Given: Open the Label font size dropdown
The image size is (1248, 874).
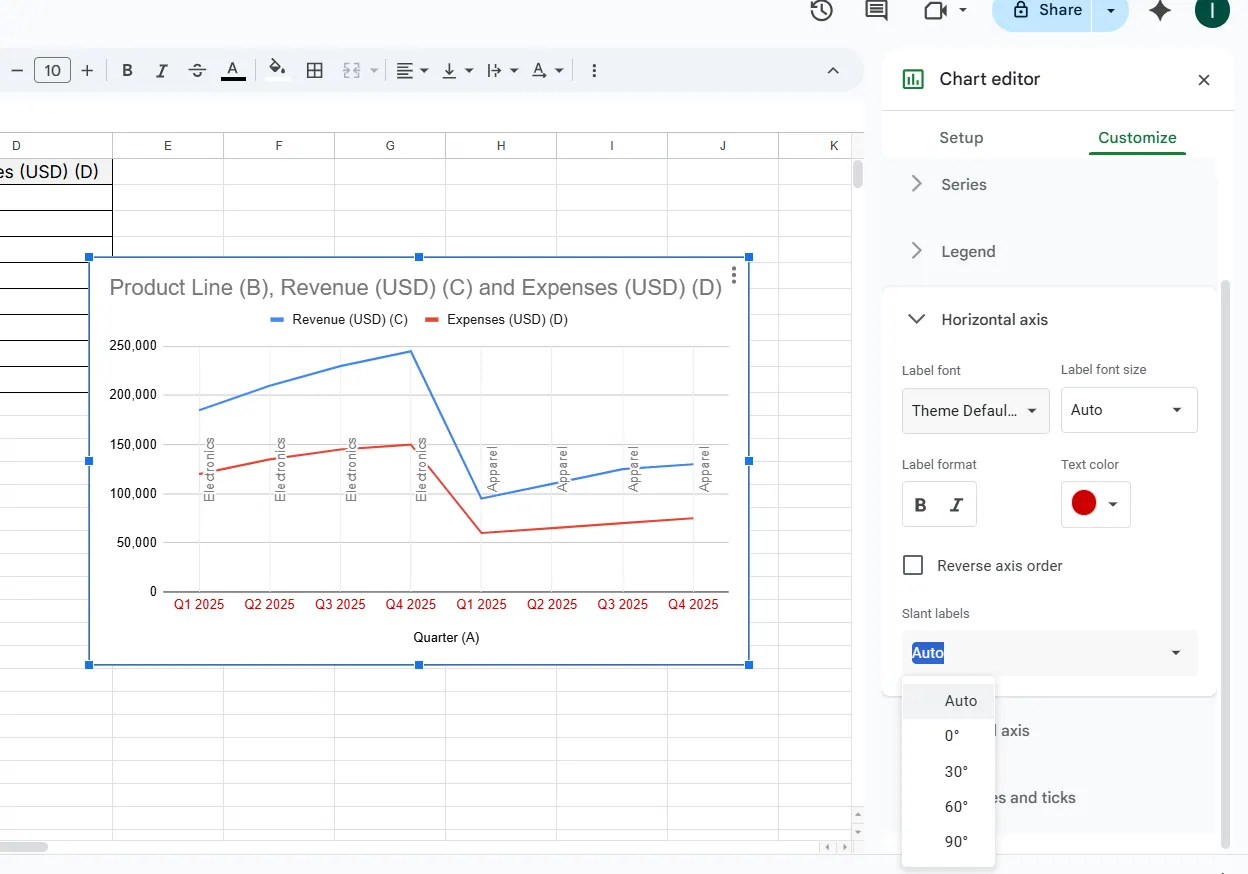Looking at the screenshot, I should click(x=1128, y=410).
